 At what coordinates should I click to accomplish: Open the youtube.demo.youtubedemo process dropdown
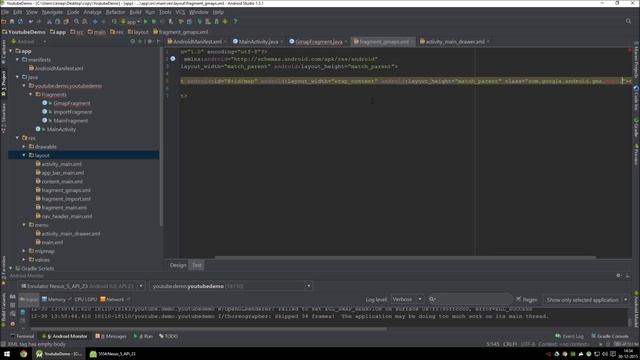tap(231, 286)
